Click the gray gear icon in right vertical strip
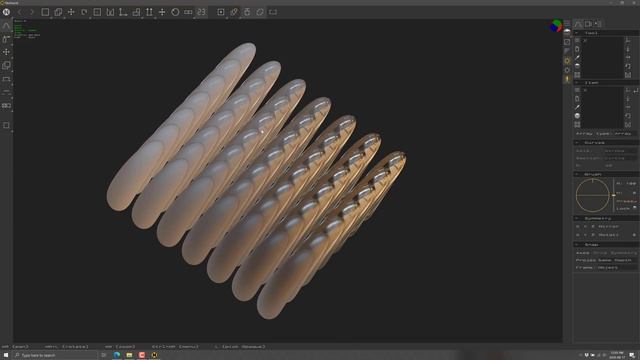 click(567, 70)
